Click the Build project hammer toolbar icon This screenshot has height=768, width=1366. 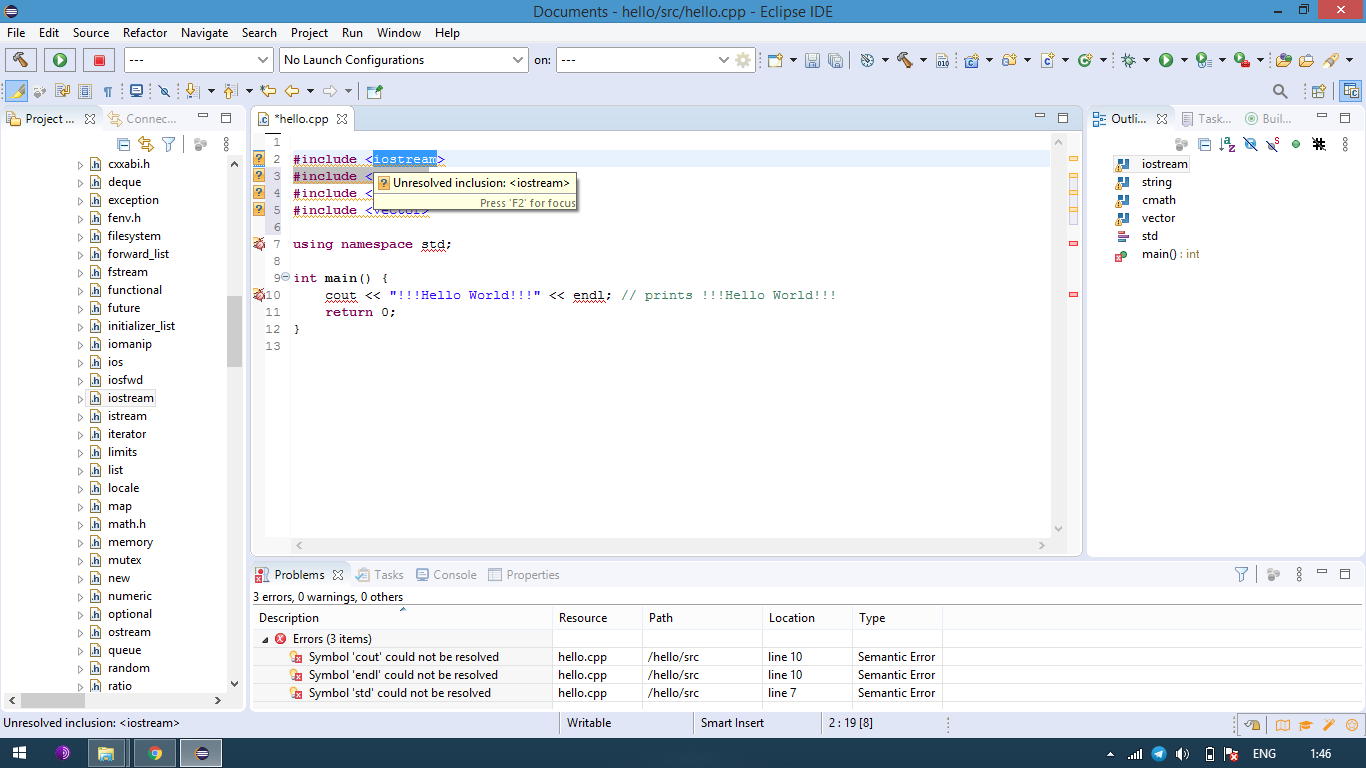click(x=905, y=60)
